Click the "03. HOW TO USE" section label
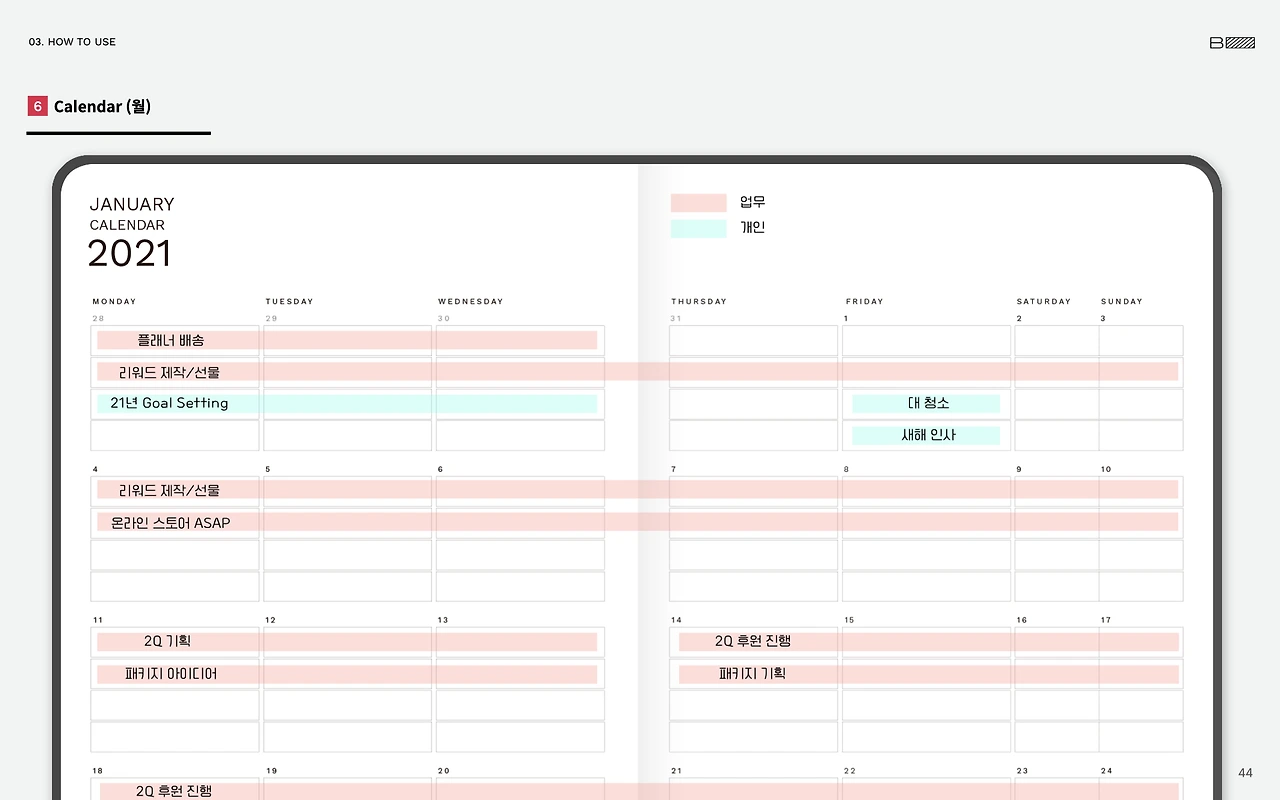Viewport: 1280px width, 800px height. click(x=72, y=42)
